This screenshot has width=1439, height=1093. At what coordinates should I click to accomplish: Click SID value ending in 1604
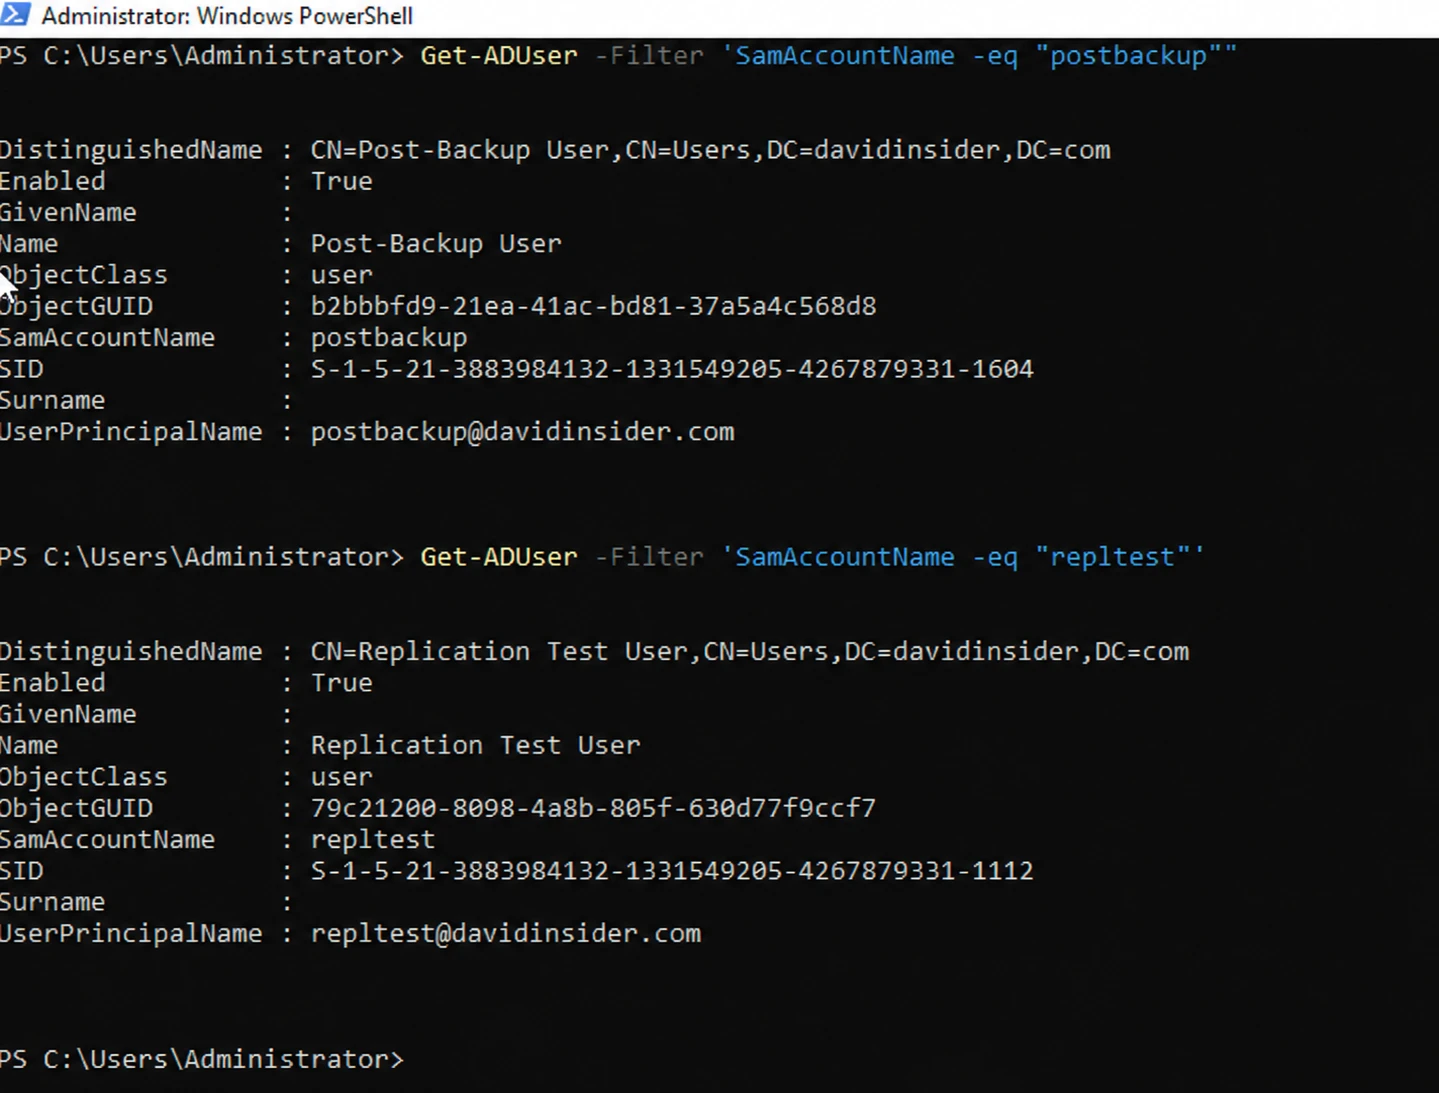672,369
